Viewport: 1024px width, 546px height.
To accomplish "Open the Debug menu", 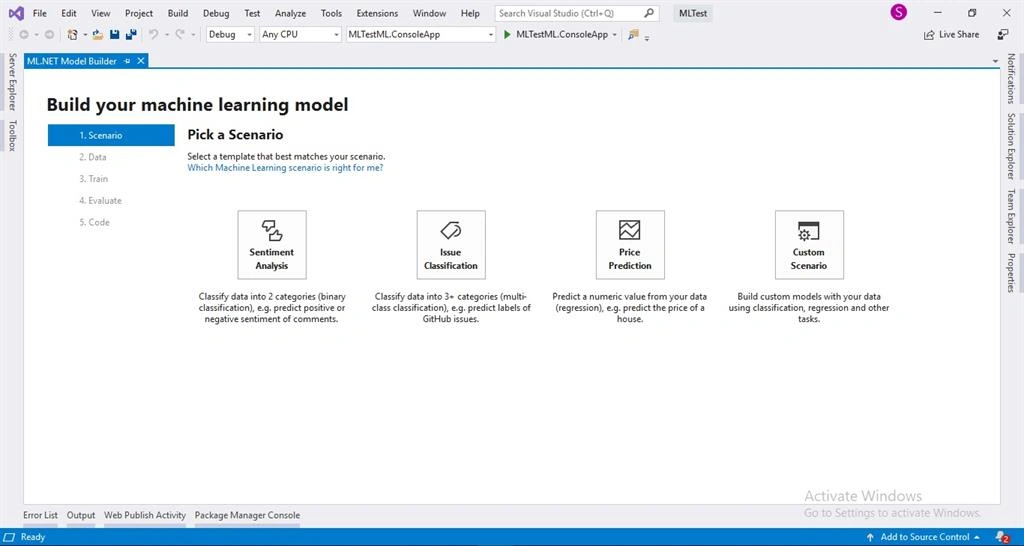I will pos(216,13).
